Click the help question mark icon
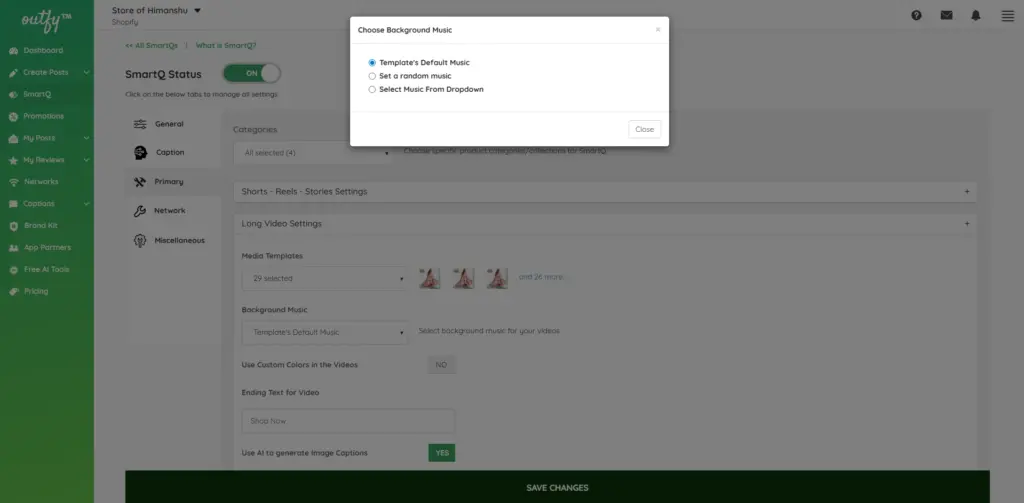Image resolution: width=1024 pixels, height=503 pixels. 916,15
